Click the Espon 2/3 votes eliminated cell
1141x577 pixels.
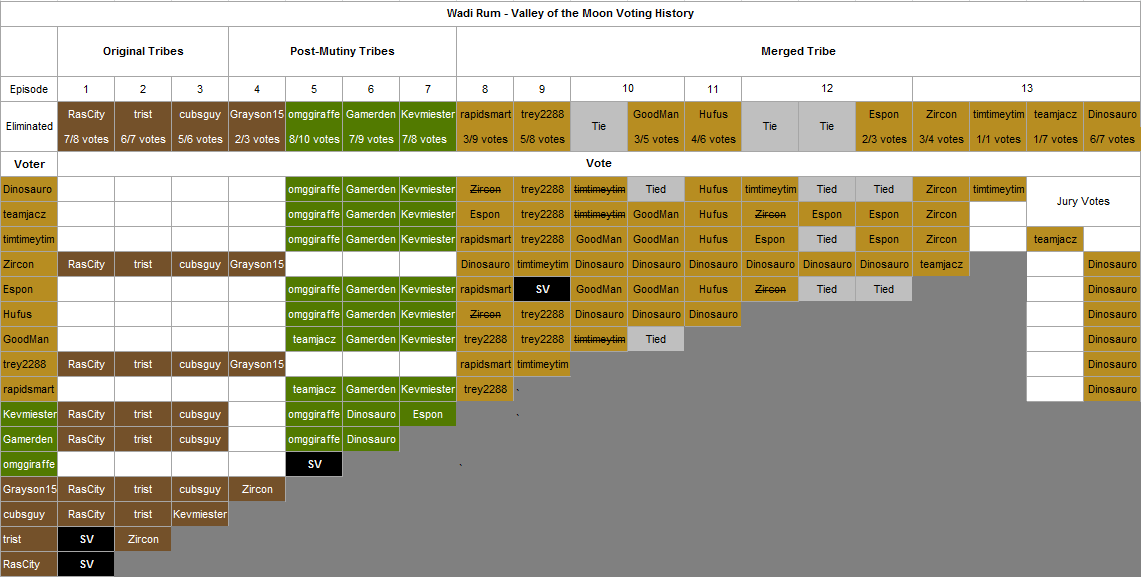click(883, 126)
